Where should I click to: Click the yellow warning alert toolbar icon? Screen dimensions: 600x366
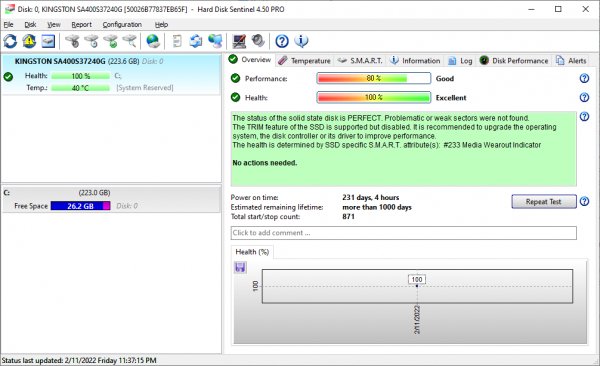(x=29, y=41)
